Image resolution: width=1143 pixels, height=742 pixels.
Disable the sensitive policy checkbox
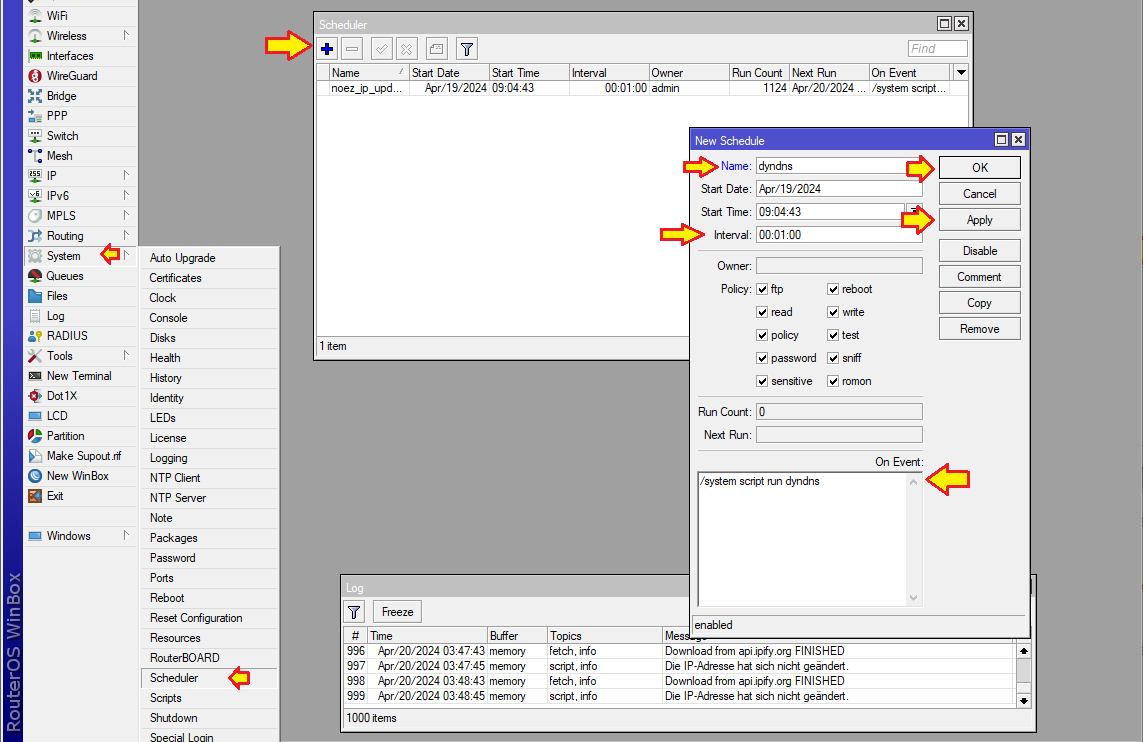[763, 381]
